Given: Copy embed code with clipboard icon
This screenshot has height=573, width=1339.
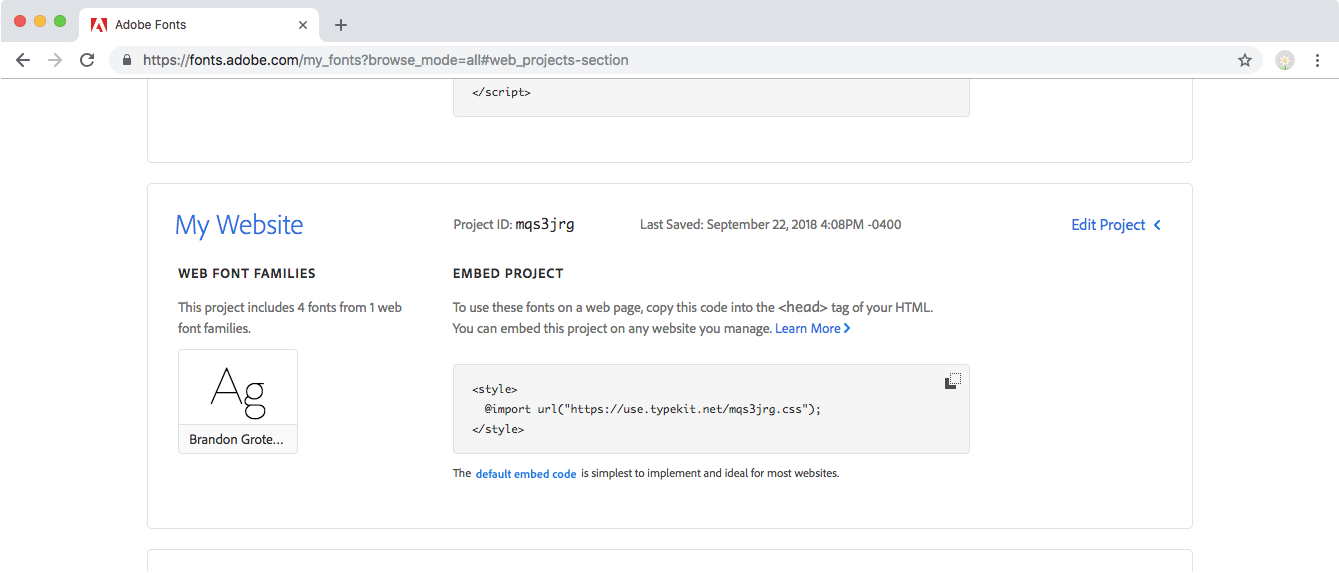Looking at the screenshot, I should (953, 381).
